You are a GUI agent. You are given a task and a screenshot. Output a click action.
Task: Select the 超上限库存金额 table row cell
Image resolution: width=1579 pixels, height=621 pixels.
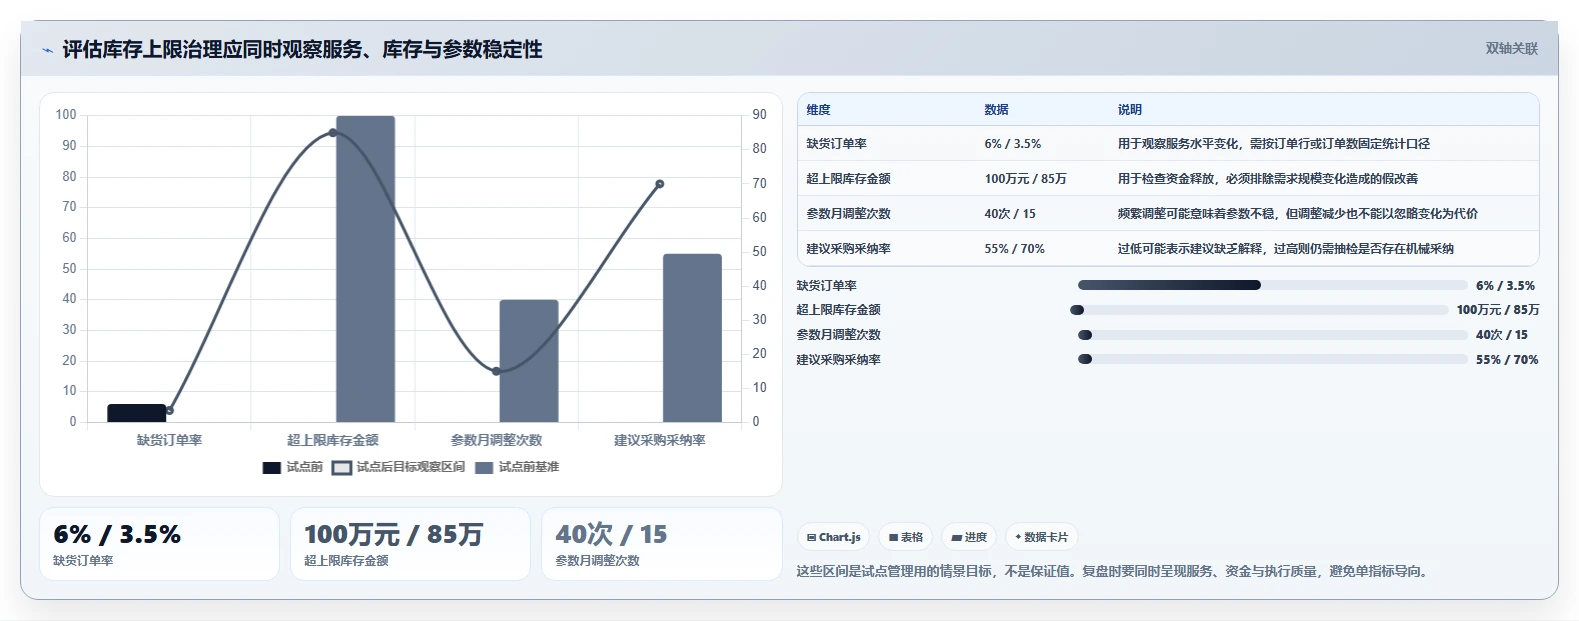(x=849, y=179)
